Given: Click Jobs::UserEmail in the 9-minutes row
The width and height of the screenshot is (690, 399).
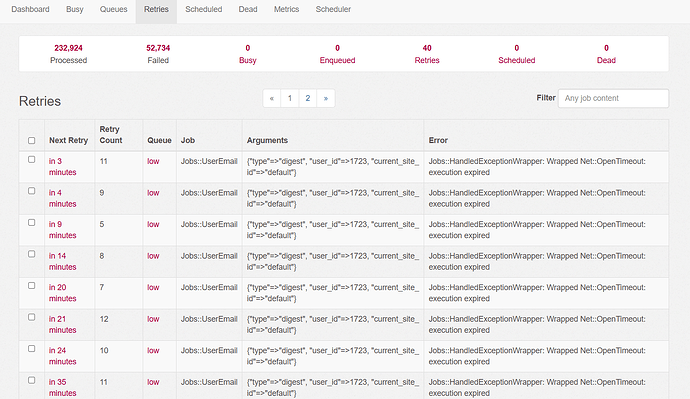Looking at the screenshot, I should coord(209,224).
